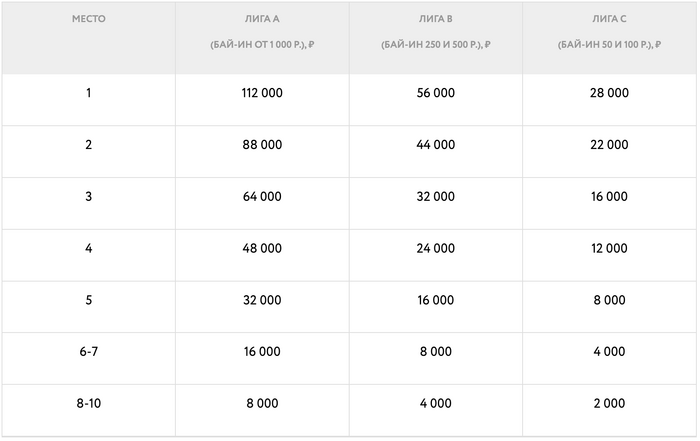
Task: Select the 28 000 prize cell
Action: [609, 93]
